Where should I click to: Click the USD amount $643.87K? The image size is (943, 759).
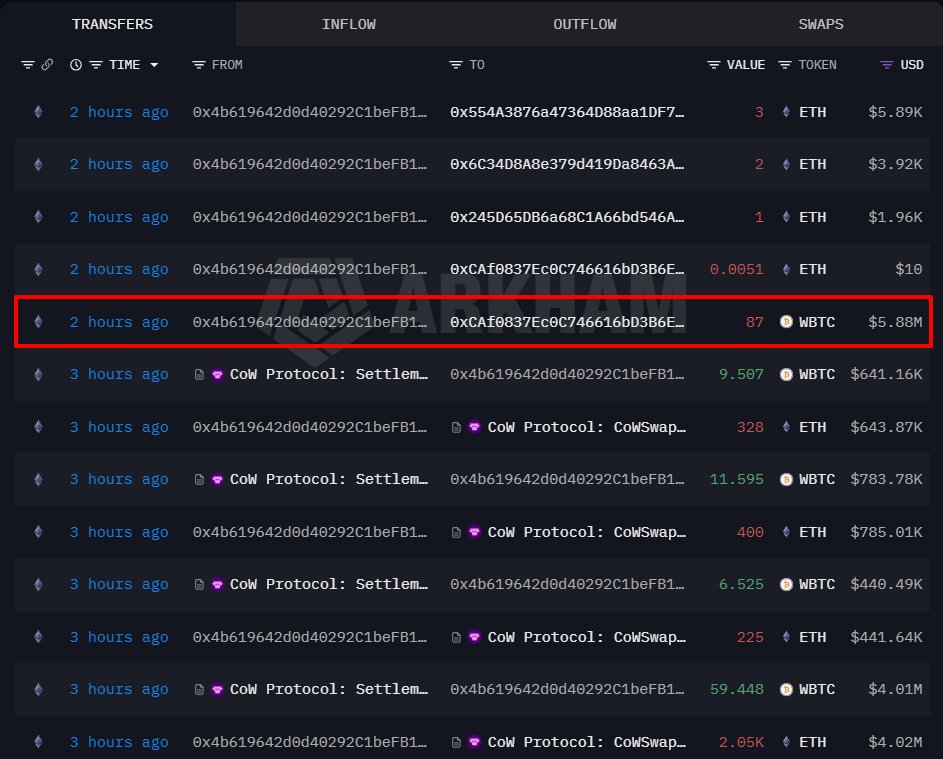(886, 427)
